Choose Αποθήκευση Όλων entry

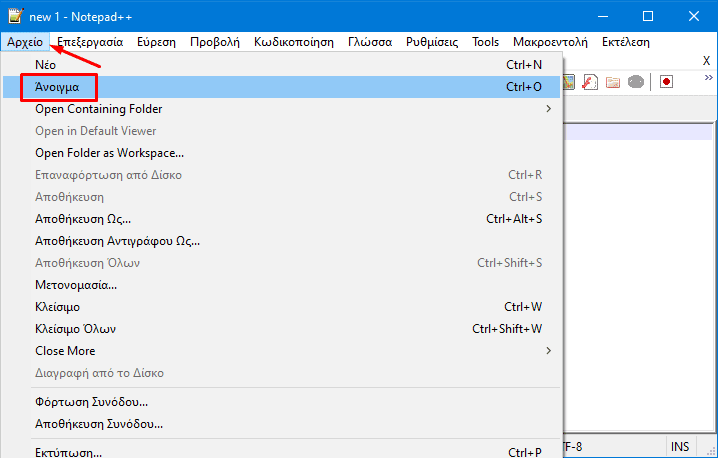click(x=282, y=263)
